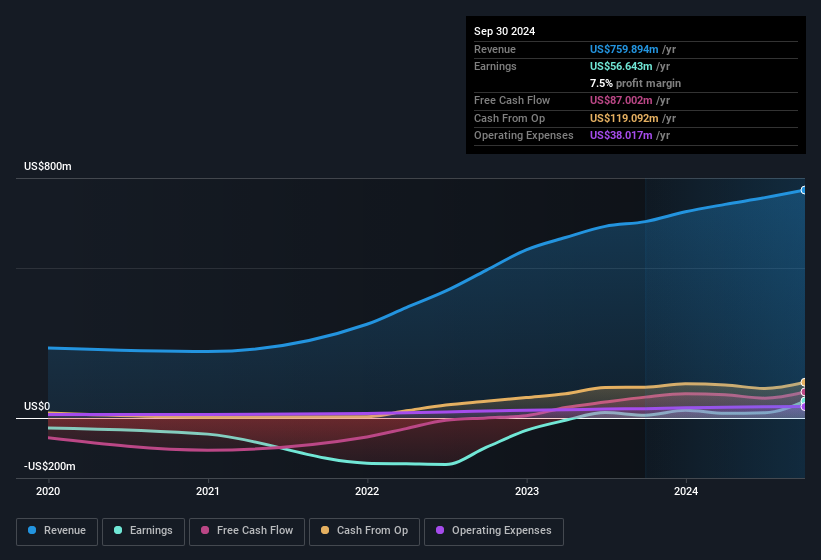Click the 2022 x-axis label
Screen dimensions: 821x560
(367, 491)
